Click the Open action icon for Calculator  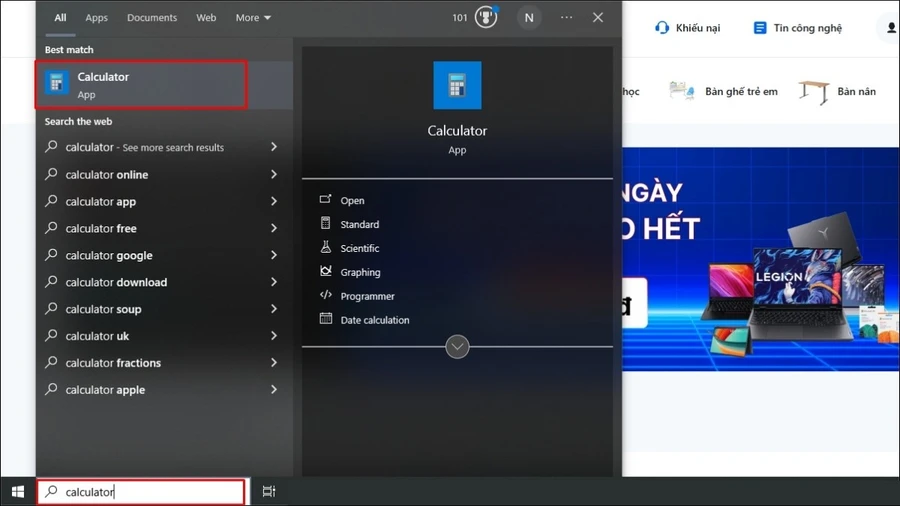pyautogui.click(x=325, y=200)
